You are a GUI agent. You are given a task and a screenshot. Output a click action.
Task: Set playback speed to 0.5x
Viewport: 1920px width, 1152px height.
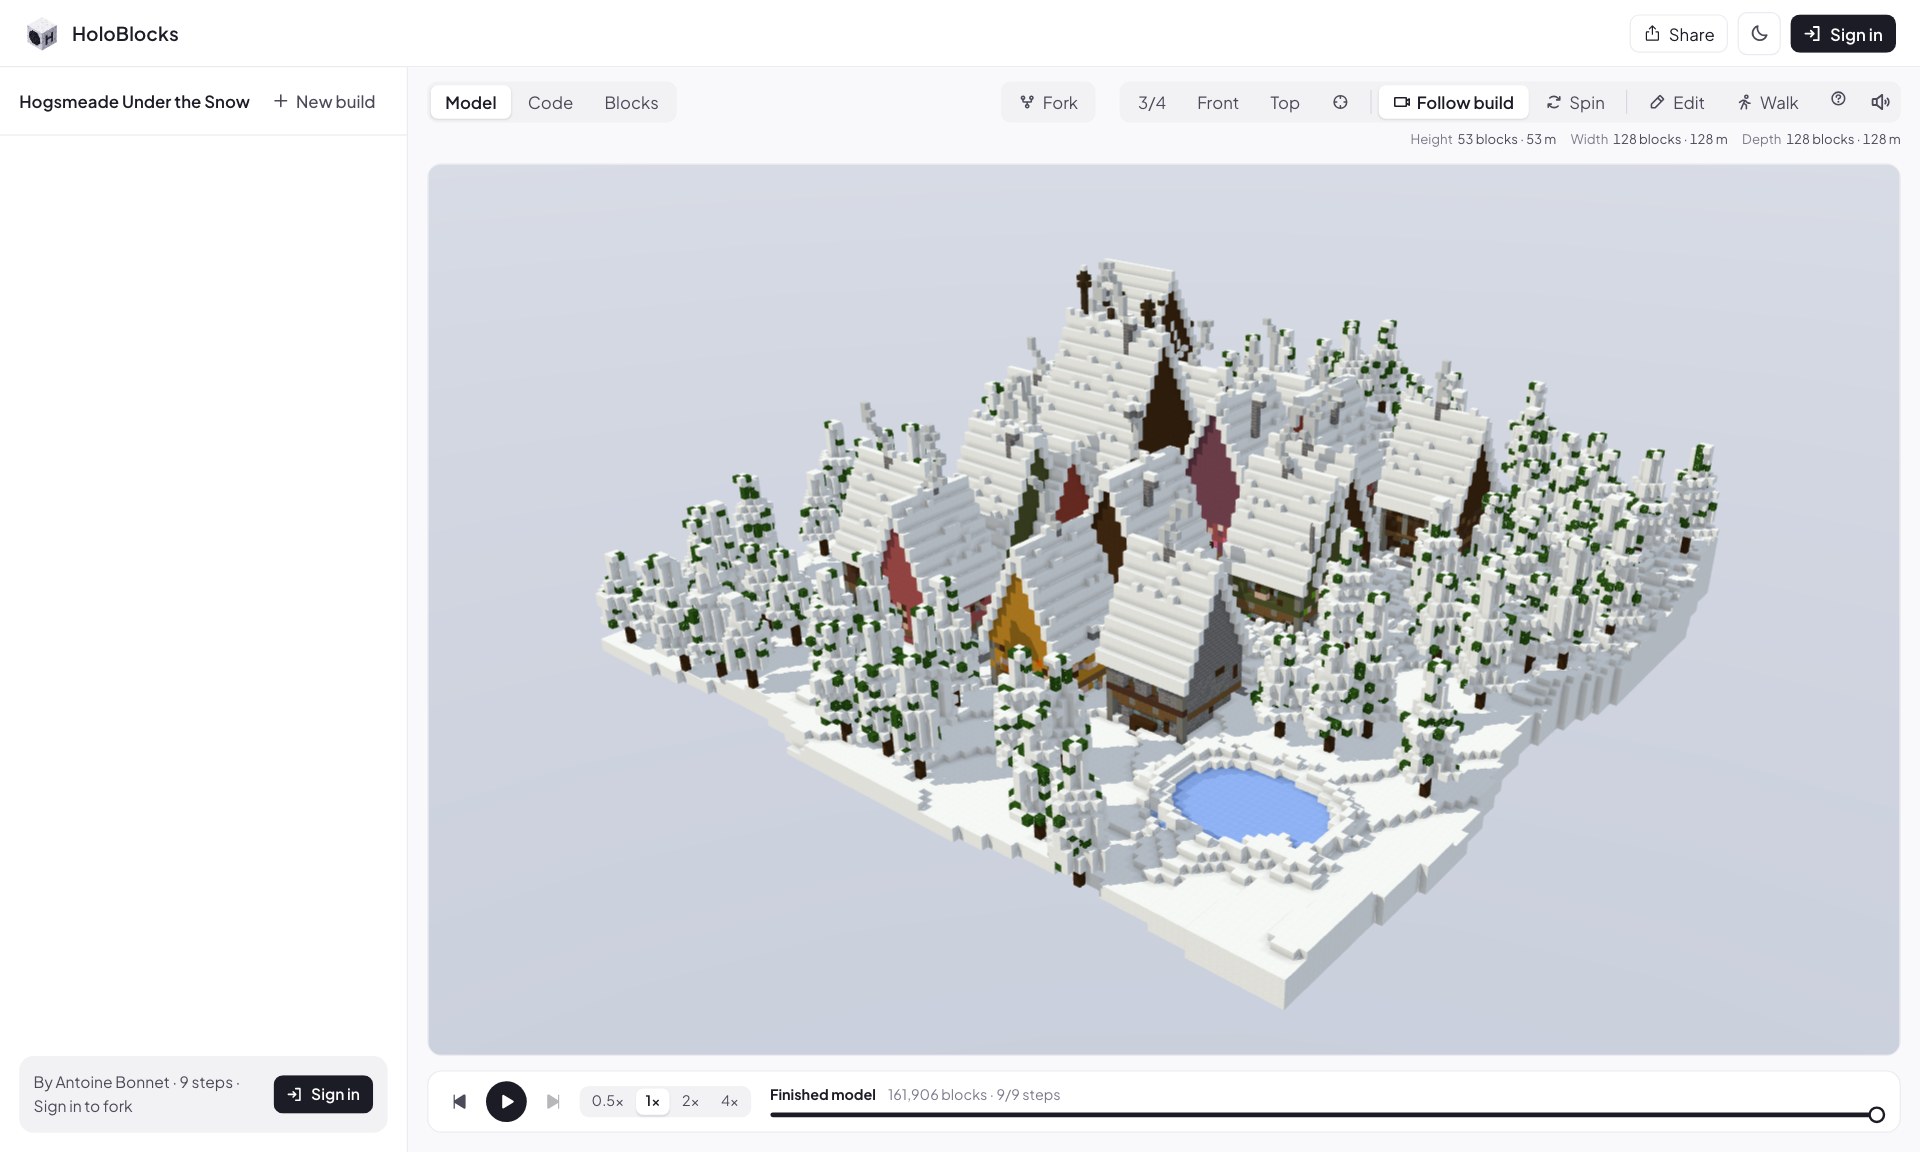pos(607,1101)
